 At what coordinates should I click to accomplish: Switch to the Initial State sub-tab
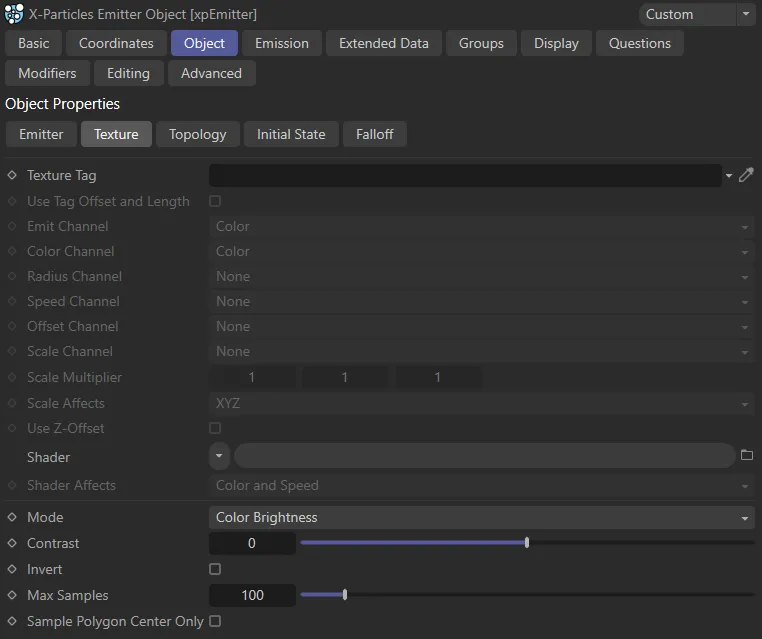(x=291, y=134)
